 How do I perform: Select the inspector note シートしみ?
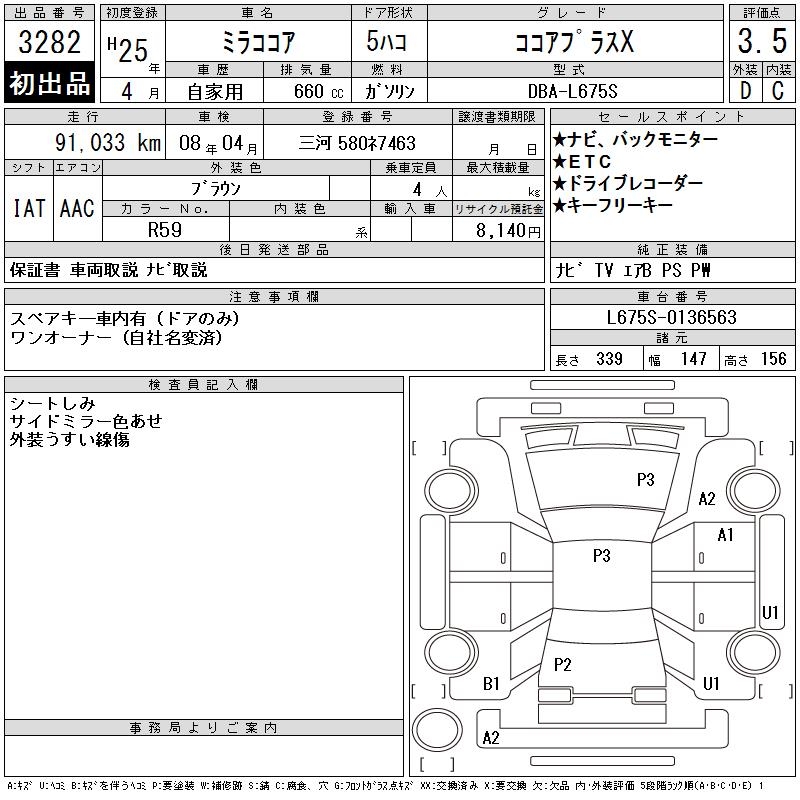point(53,404)
